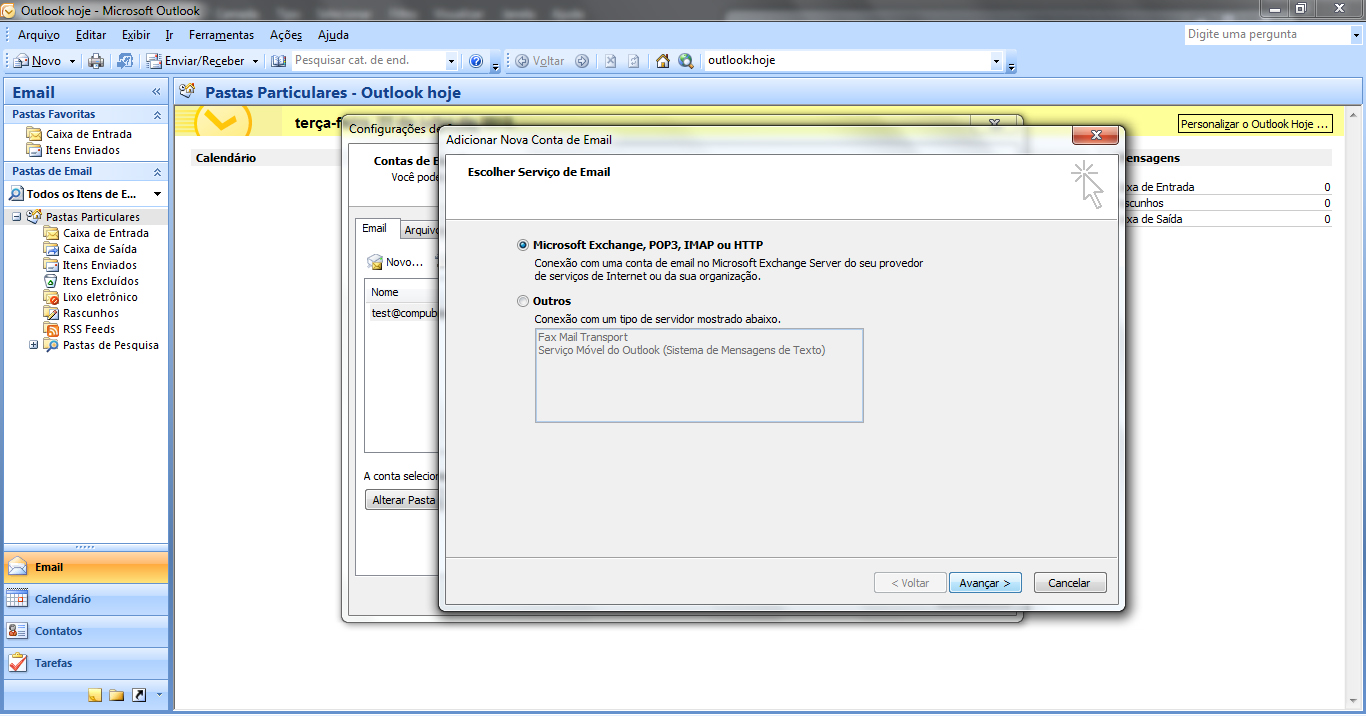Select Serviço Móvel do Outlook in the list
The image size is (1366, 716).
point(682,350)
